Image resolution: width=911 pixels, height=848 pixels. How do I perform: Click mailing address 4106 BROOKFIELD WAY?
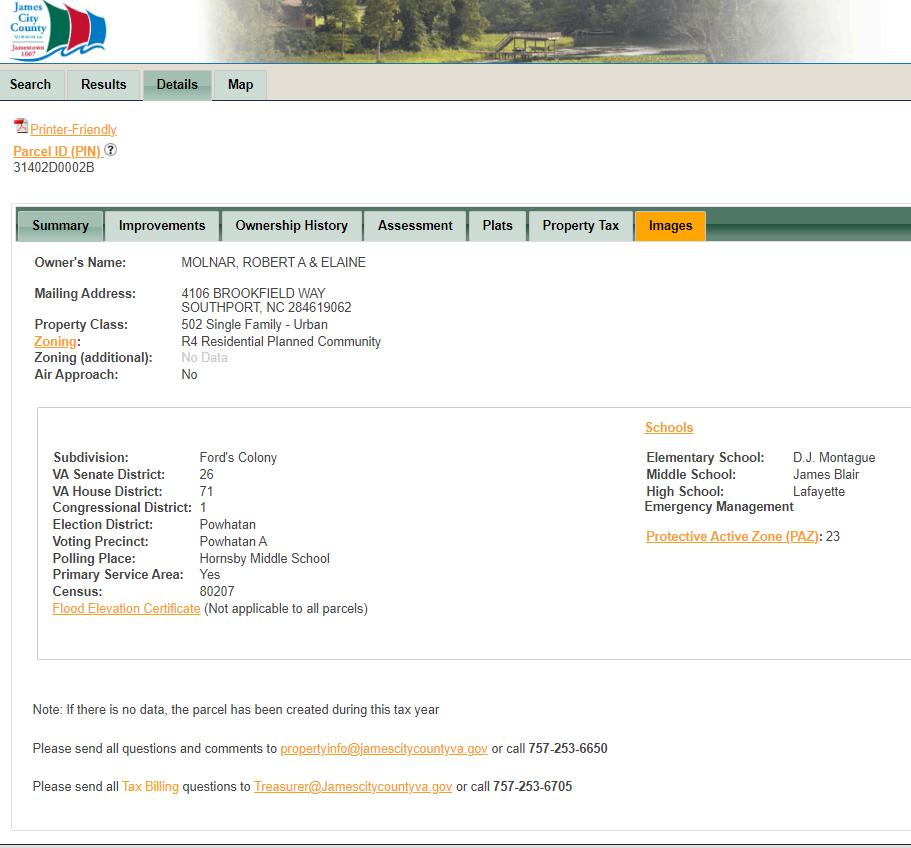(x=253, y=293)
